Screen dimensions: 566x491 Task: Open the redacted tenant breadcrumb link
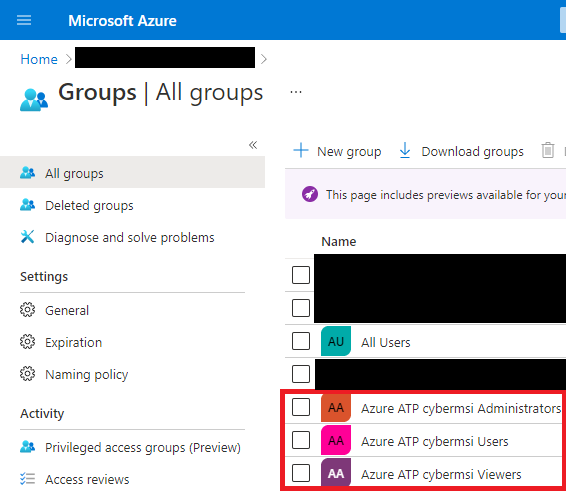click(165, 57)
